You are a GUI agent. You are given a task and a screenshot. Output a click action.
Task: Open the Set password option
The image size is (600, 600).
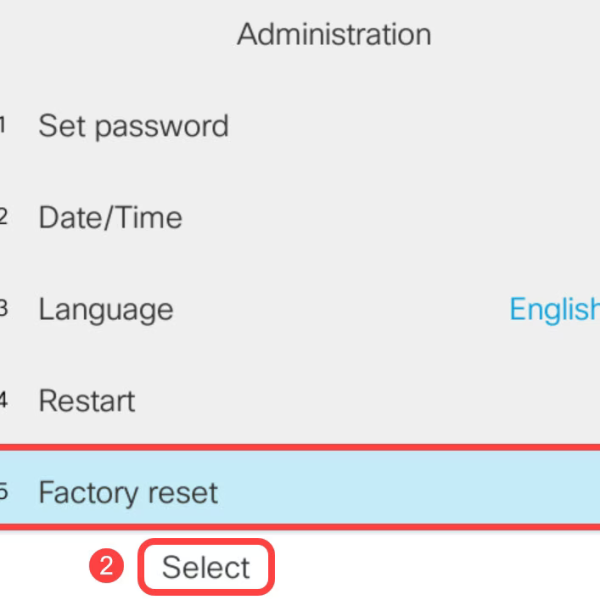(x=133, y=126)
